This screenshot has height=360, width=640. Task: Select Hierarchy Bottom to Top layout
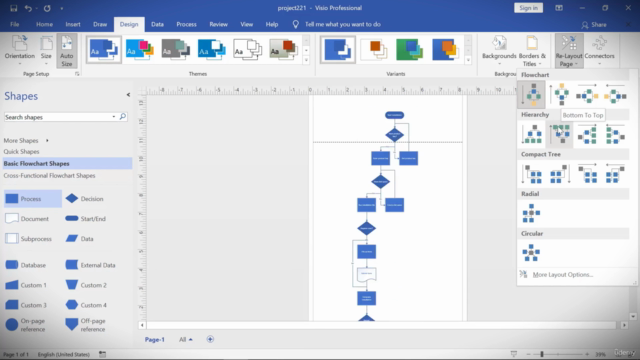(x=560, y=134)
